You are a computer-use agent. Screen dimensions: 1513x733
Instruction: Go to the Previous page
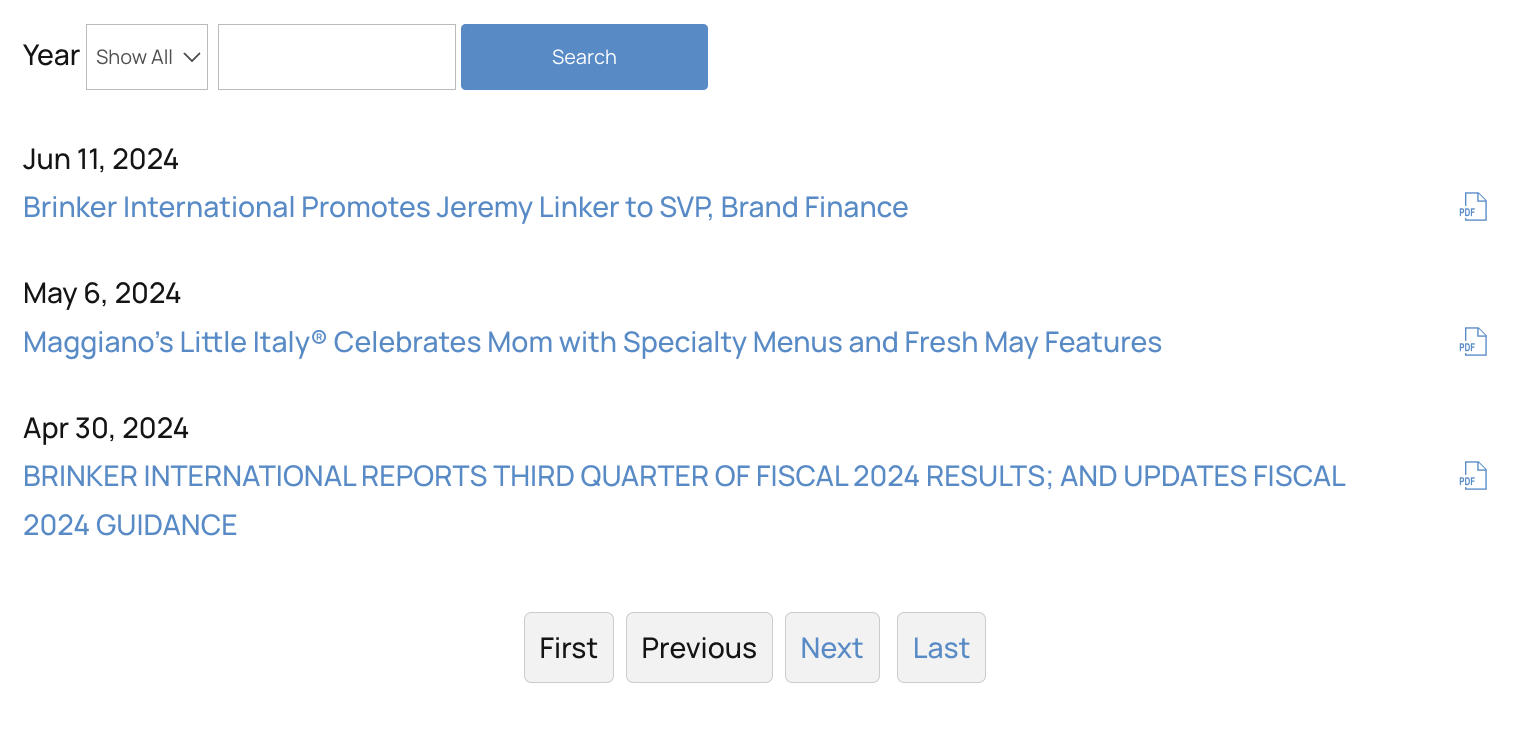[x=699, y=648]
